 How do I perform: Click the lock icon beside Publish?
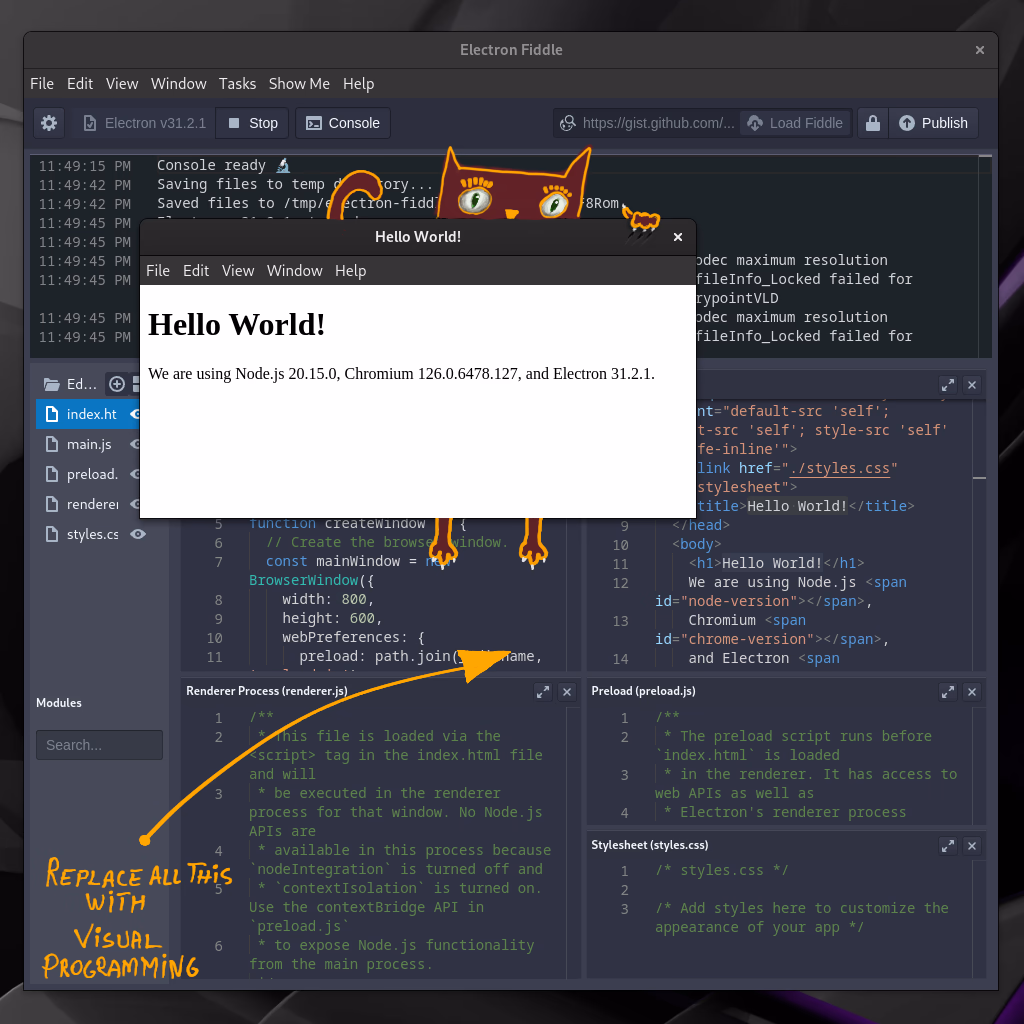(873, 123)
